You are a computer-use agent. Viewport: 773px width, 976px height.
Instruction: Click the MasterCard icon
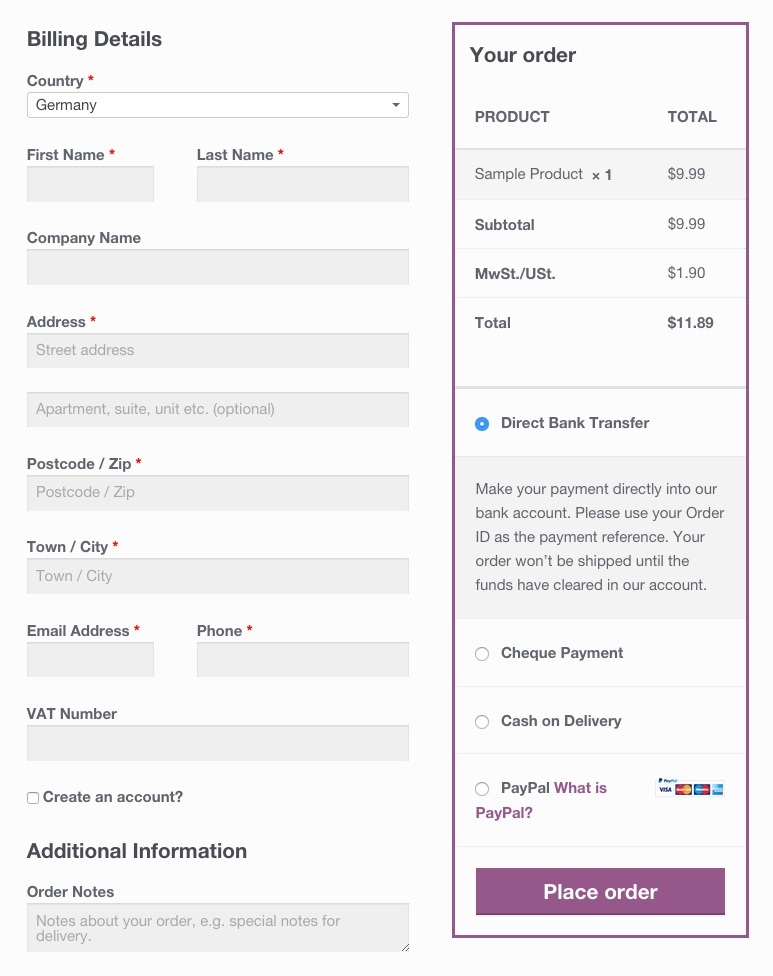tap(683, 789)
